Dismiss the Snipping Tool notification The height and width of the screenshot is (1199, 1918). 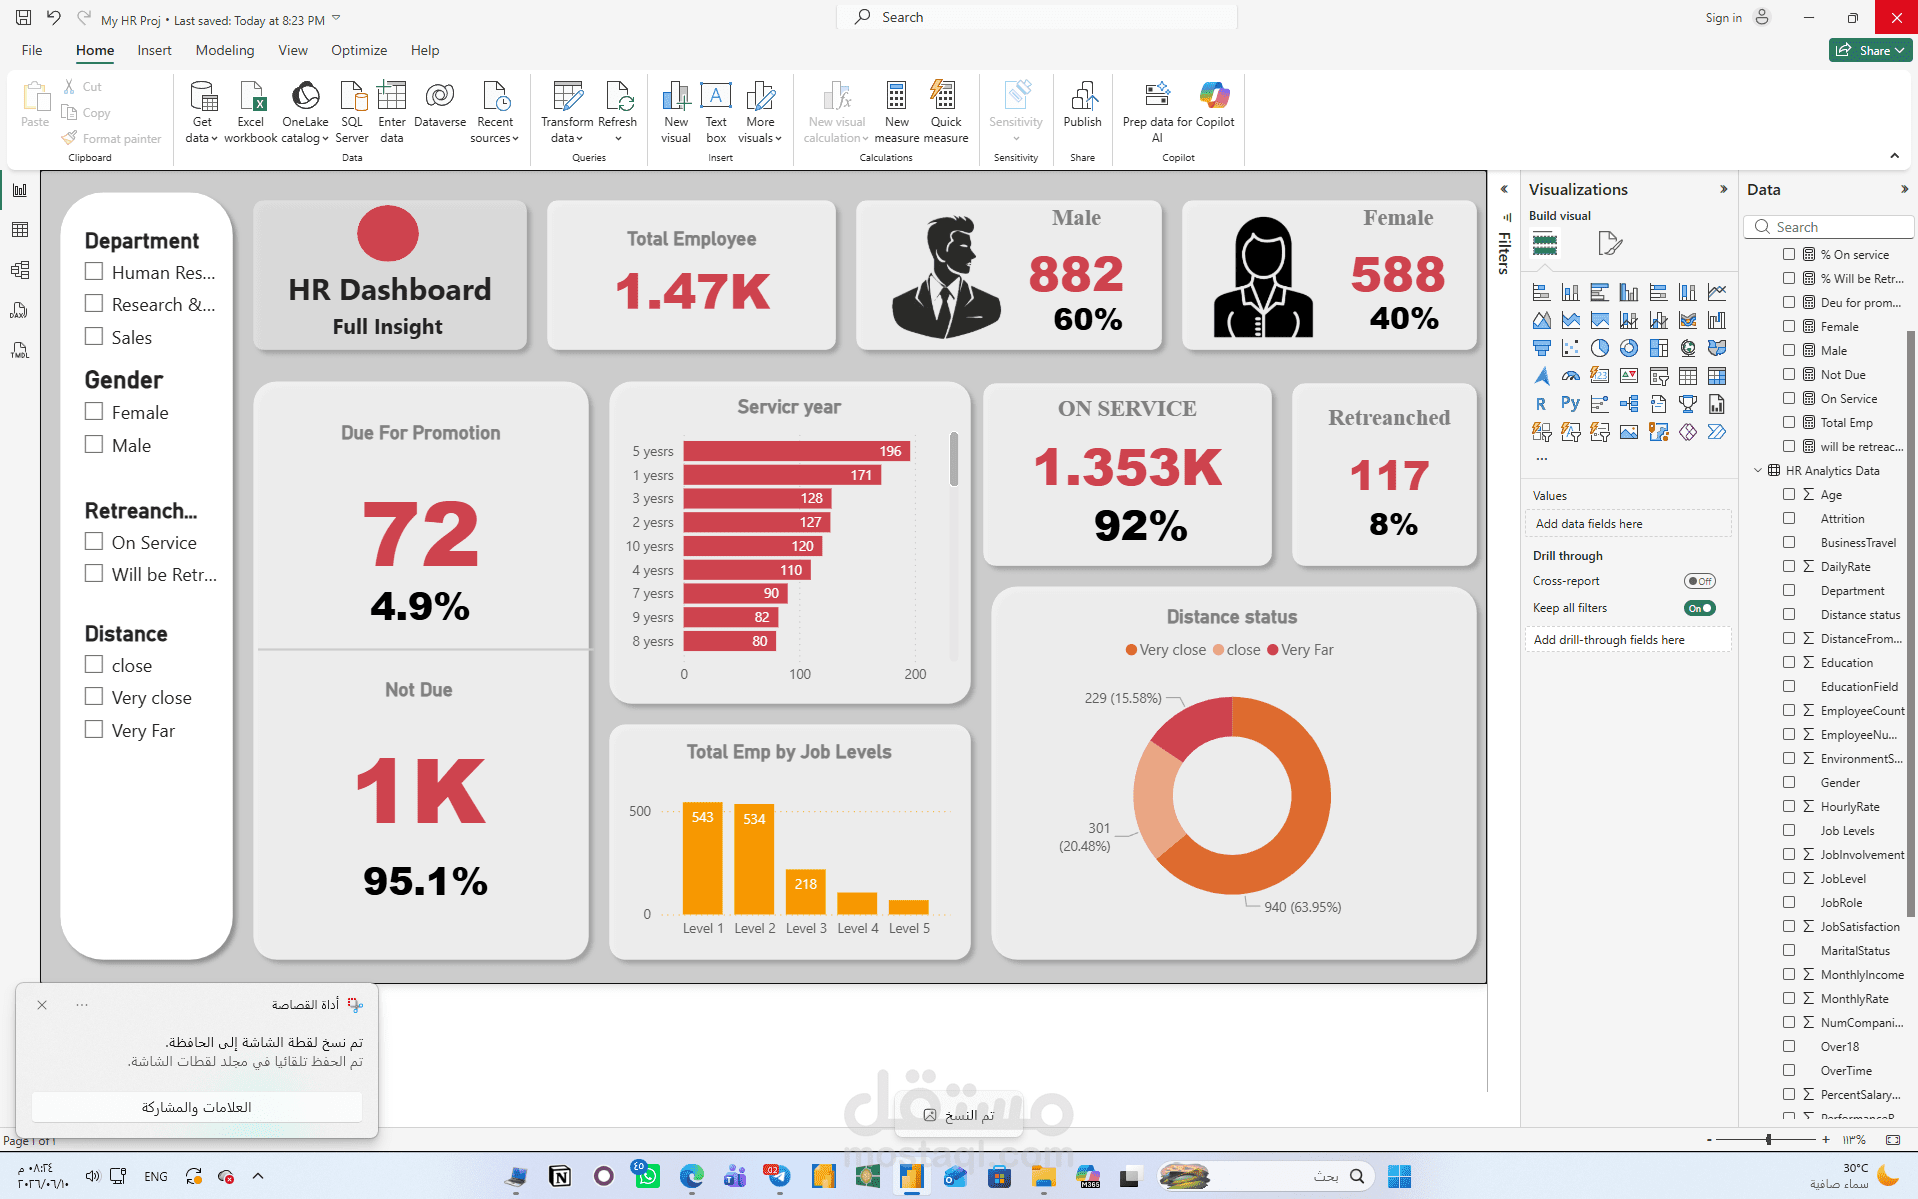[42, 1005]
